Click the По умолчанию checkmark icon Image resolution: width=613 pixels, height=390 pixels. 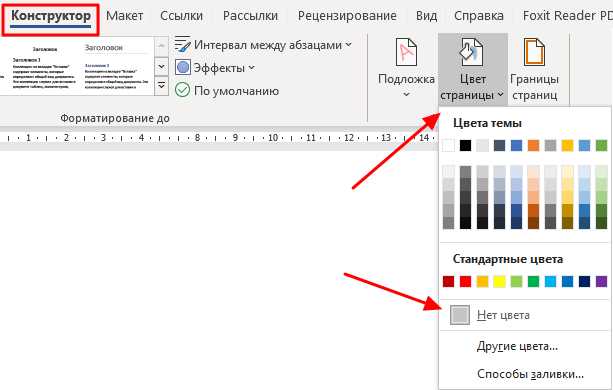pos(183,90)
